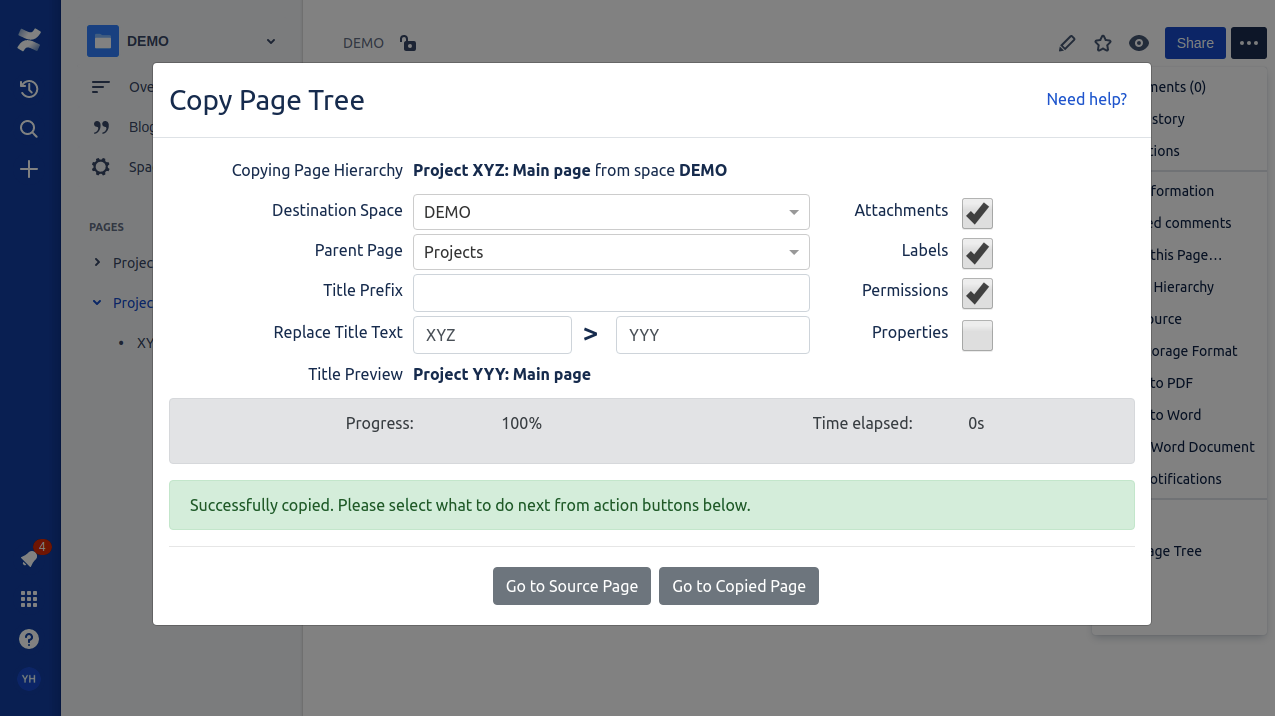
Task: Click the Title Prefix input field
Action: click(x=611, y=293)
